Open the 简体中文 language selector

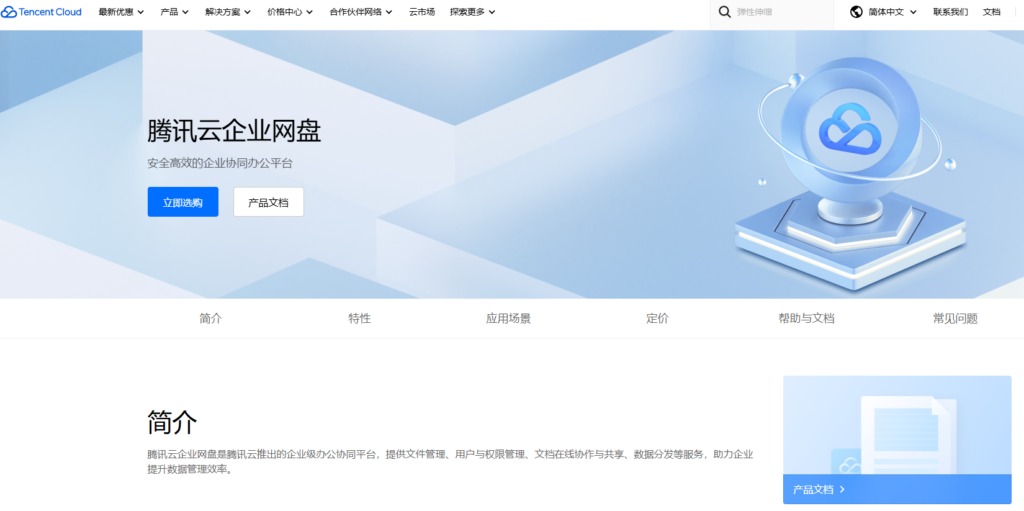click(892, 12)
